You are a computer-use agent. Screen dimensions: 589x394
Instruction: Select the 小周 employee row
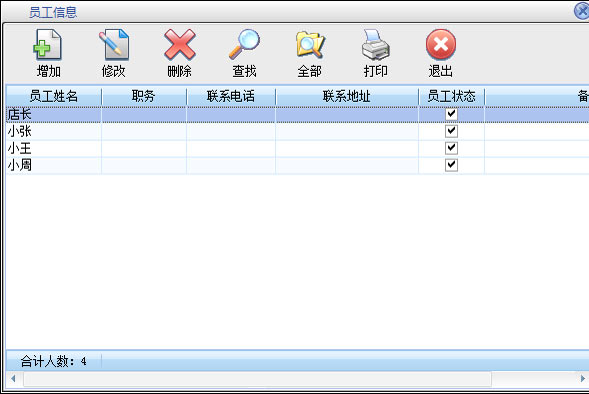(298, 165)
